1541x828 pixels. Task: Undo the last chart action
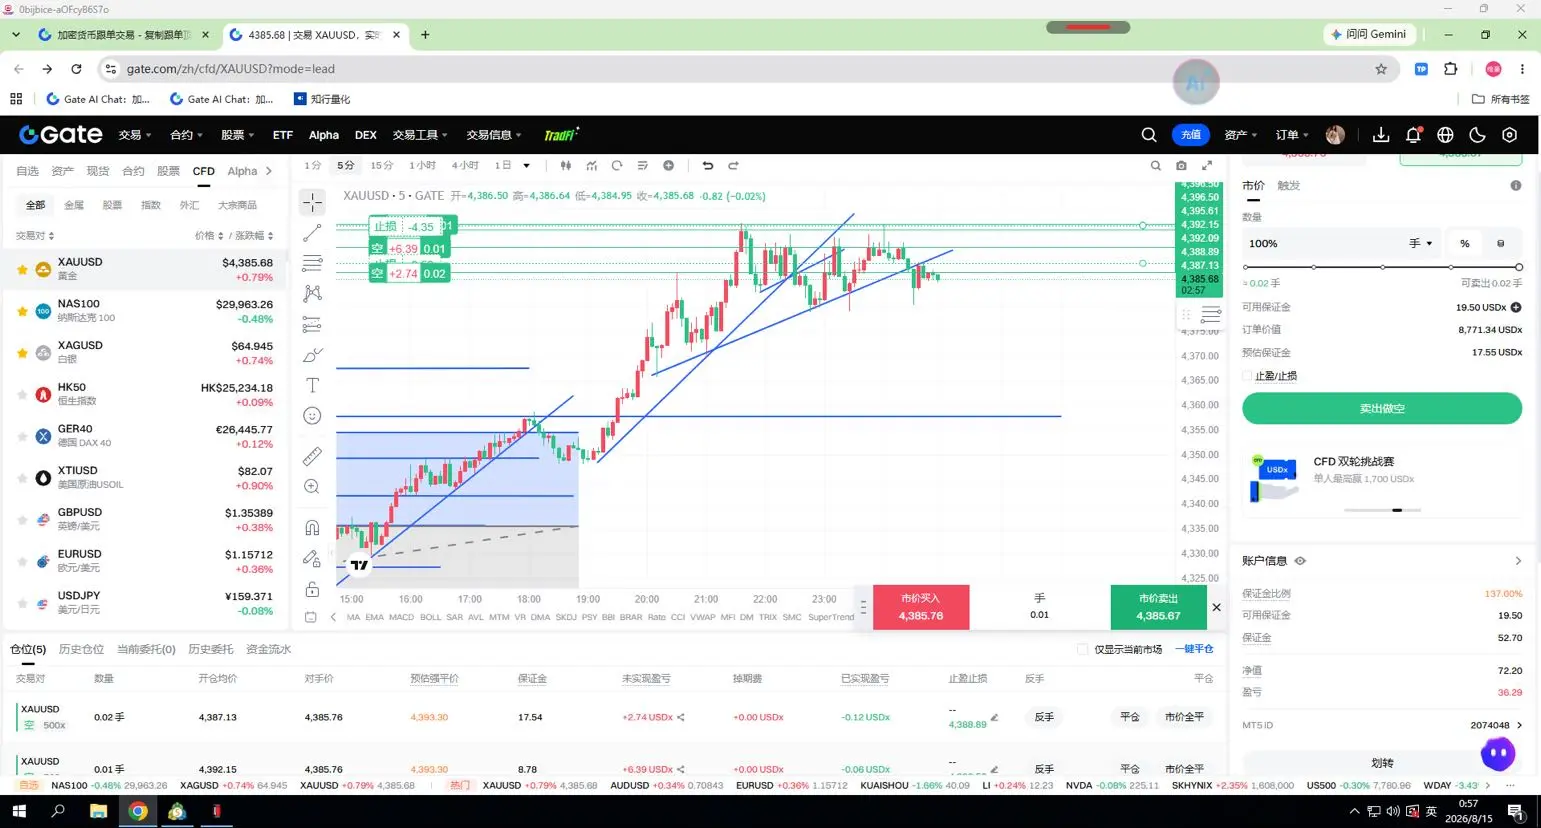pyautogui.click(x=708, y=166)
